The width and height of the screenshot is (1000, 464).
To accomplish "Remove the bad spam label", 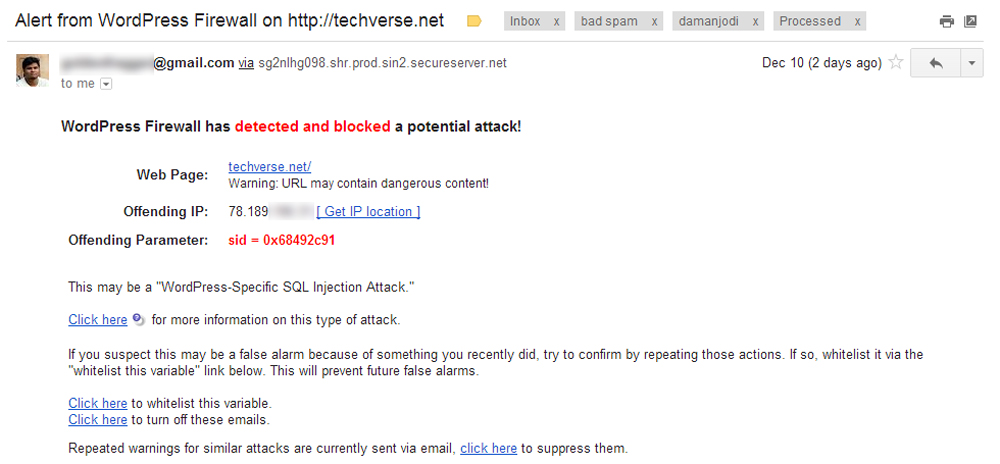I will pyautogui.click(x=654, y=22).
